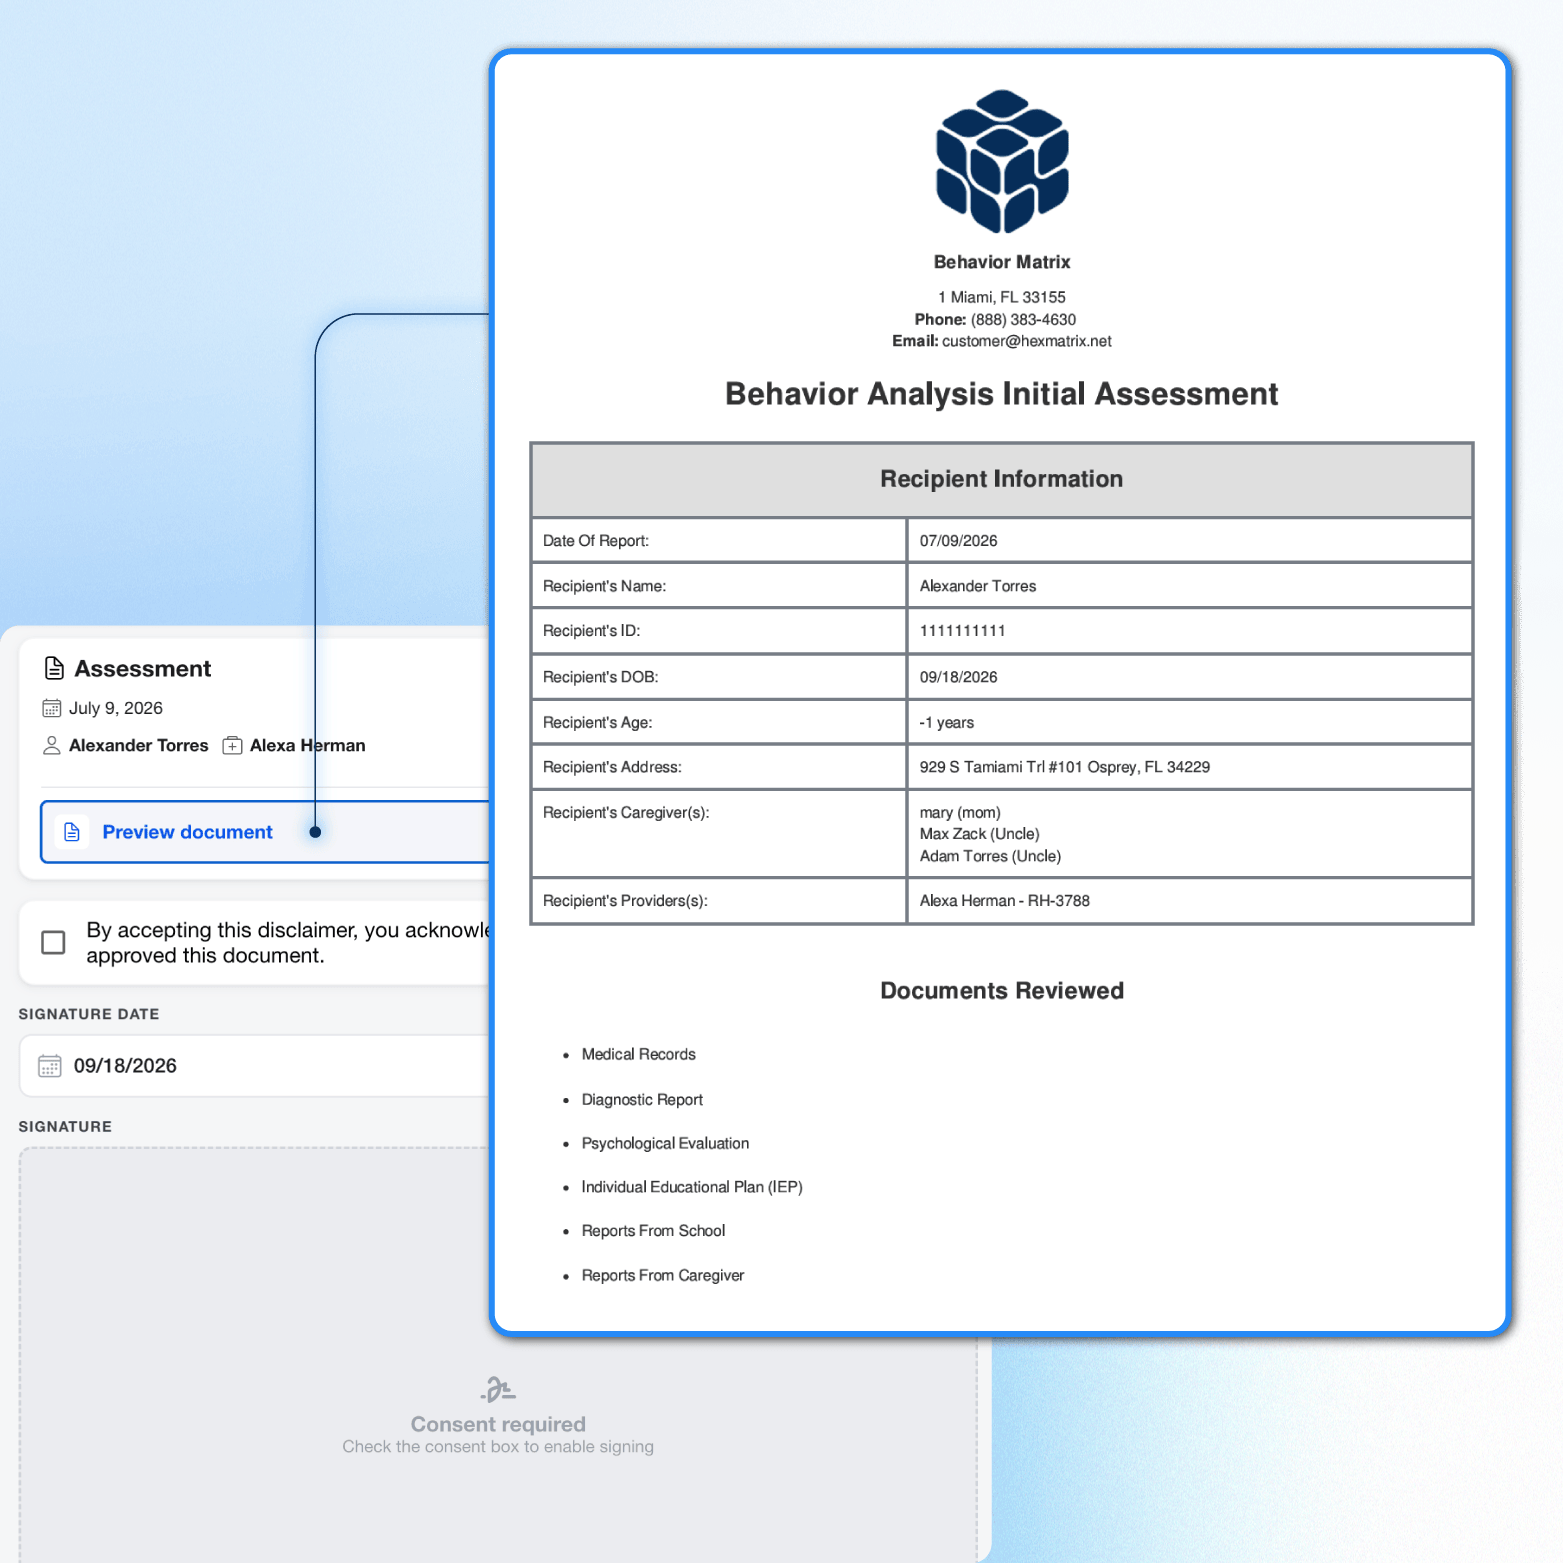Viewport: 1563px width, 1563px height.
Task: Click the Behavior Matrix cube logo
Action: pyautogui.click(x=1002, y=161)
